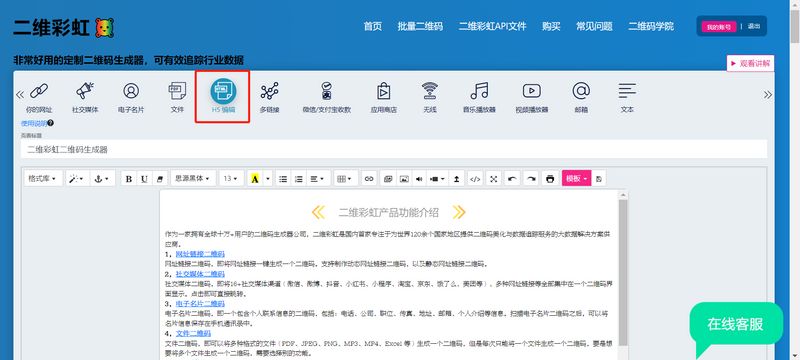This screenshot has width=800, height=360.
Task: Open the 思源黑体 font family dropdown
Action: [x=193, y=178]
